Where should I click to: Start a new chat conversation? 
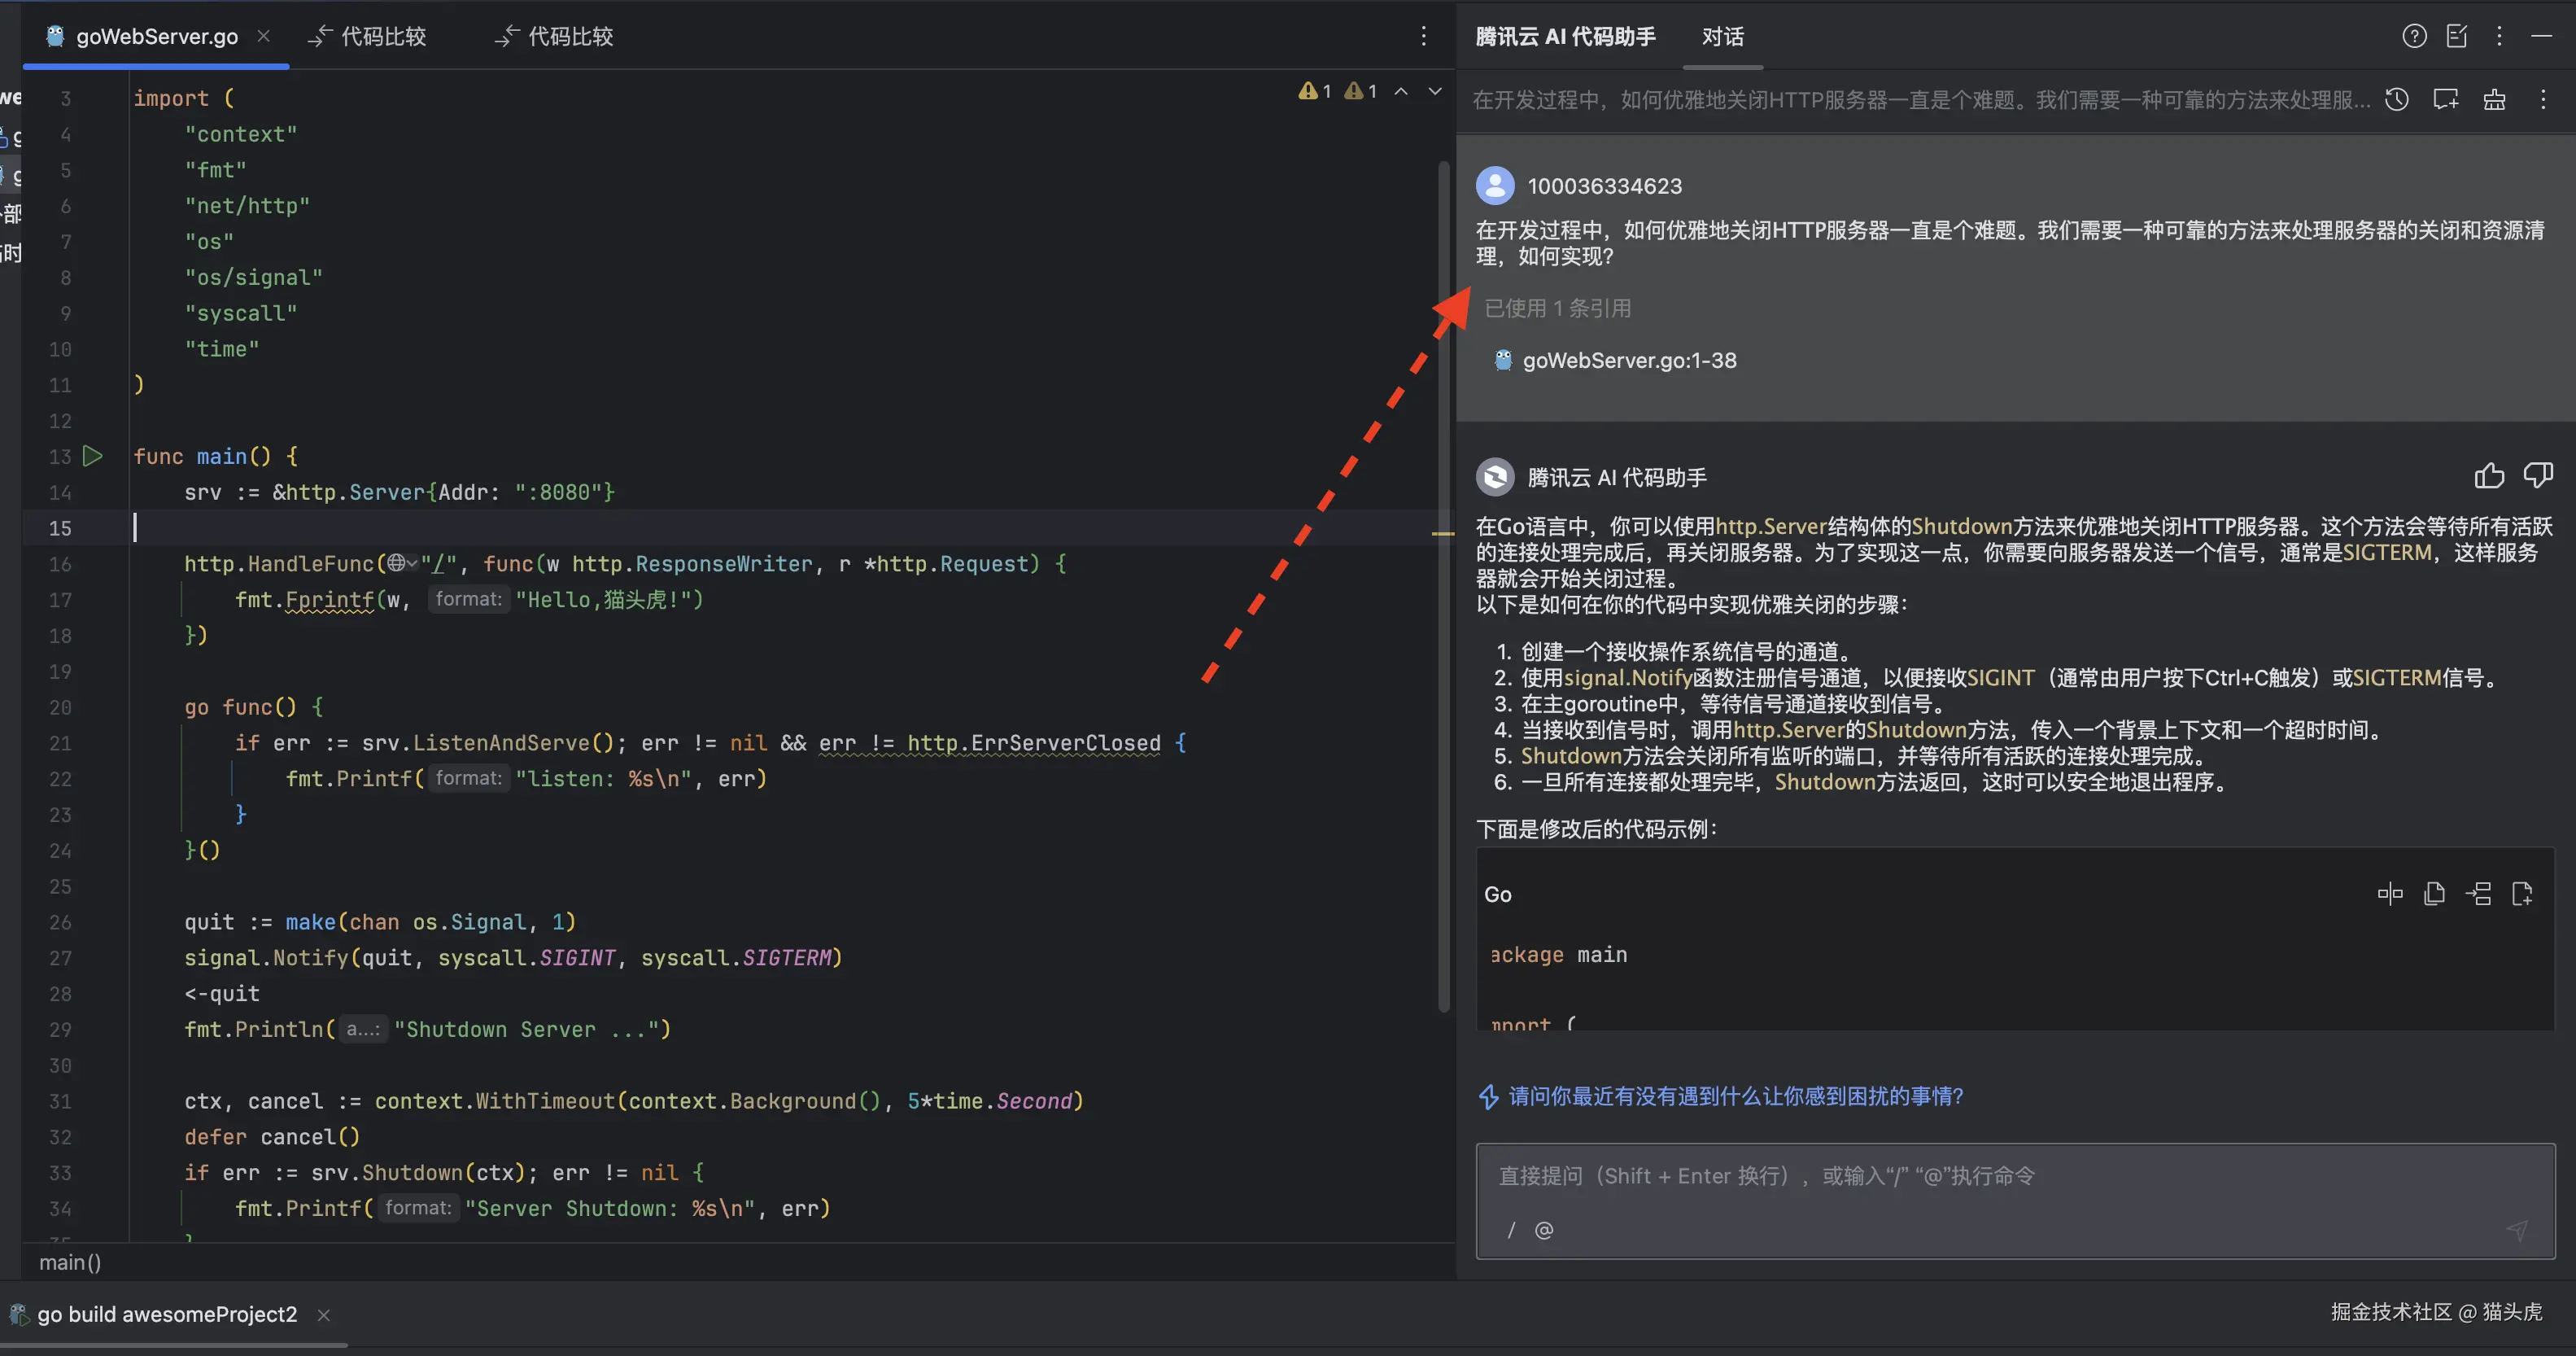click(2445, 99)
